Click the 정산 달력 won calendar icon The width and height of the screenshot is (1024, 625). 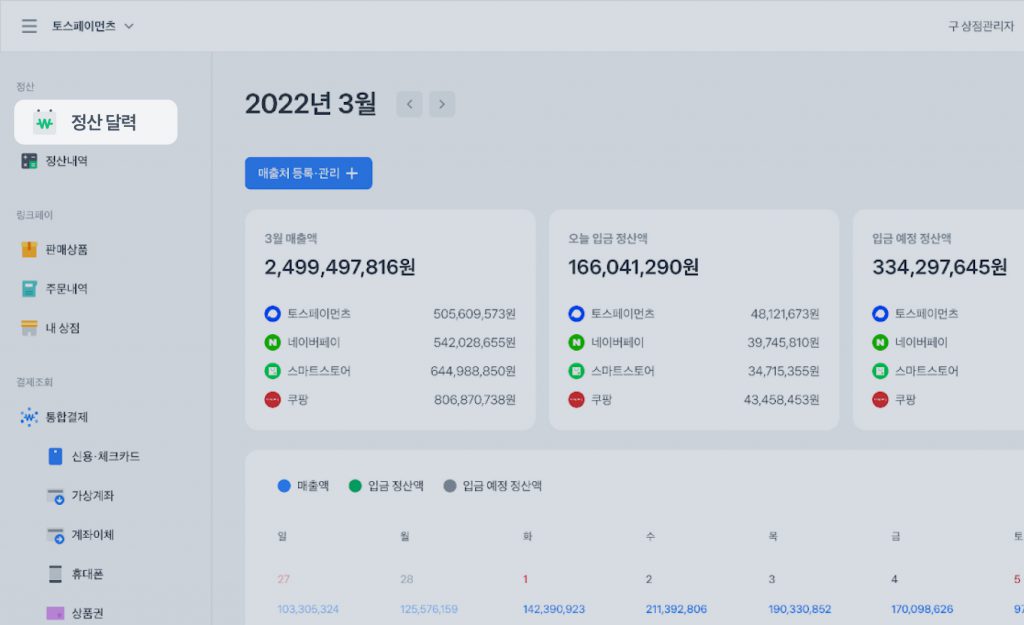(44, 121)
